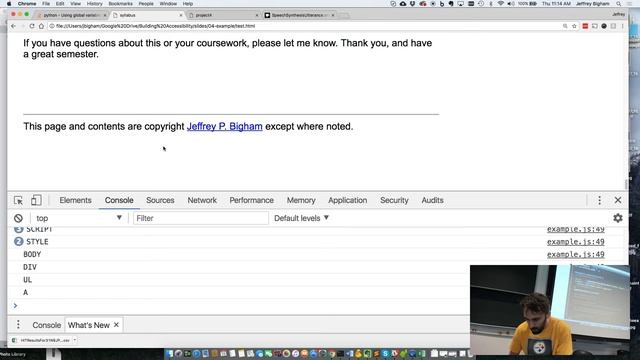Image resolution: width=640 pixels, height=360 pixels.
Task: Open the Memory tab
Action: pos(301,200)
